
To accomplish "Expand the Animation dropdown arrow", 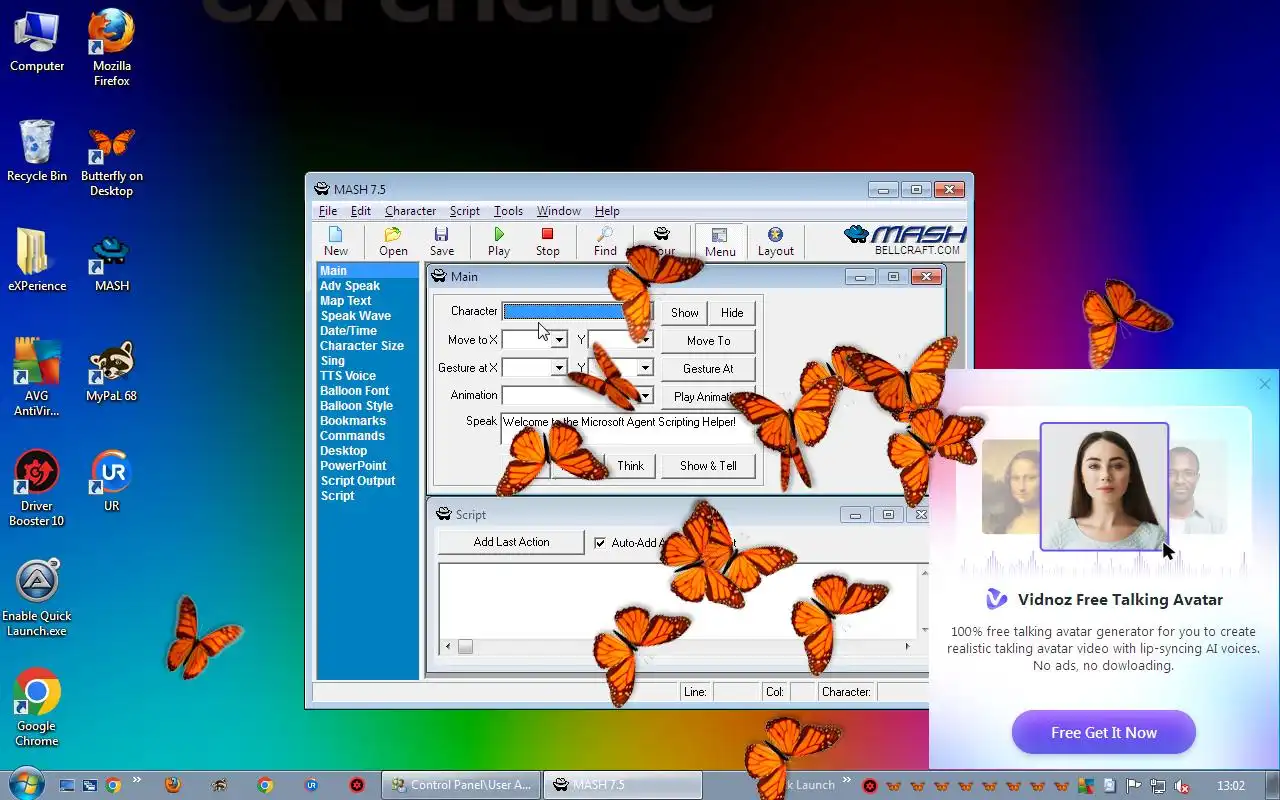I will click(645, 396).
